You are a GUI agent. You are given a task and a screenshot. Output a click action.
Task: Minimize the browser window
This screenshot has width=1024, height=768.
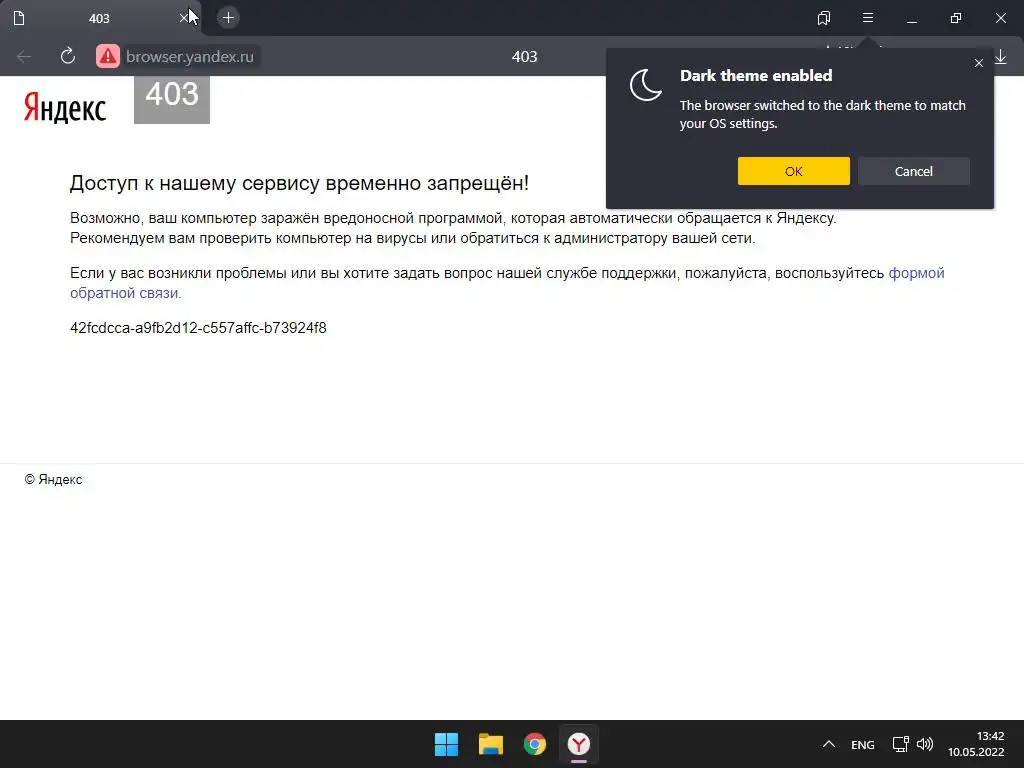tap(912, 18)
